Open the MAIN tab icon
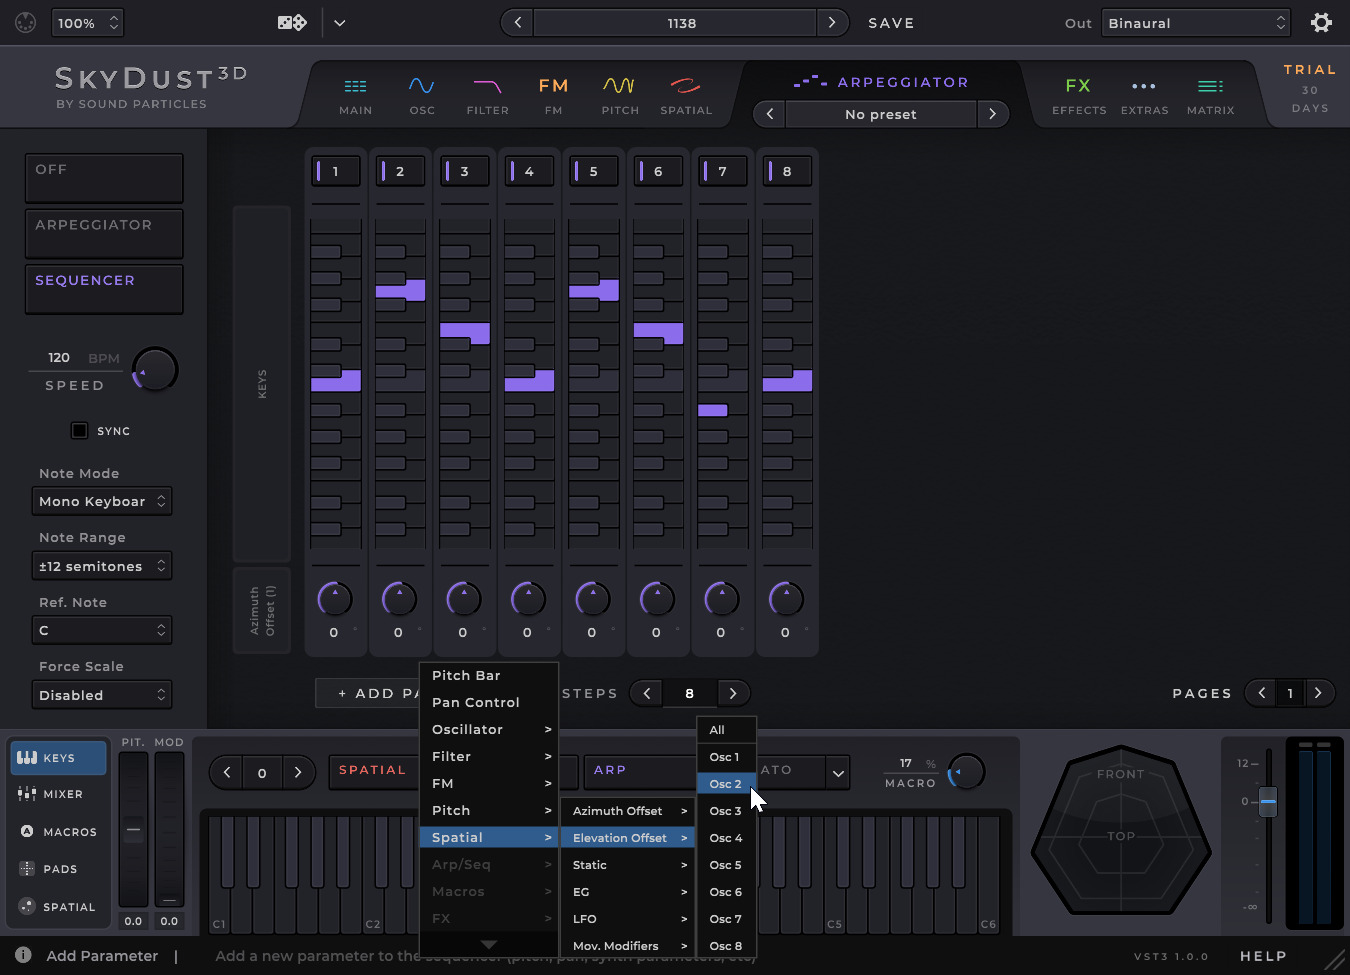 [355, 87]
